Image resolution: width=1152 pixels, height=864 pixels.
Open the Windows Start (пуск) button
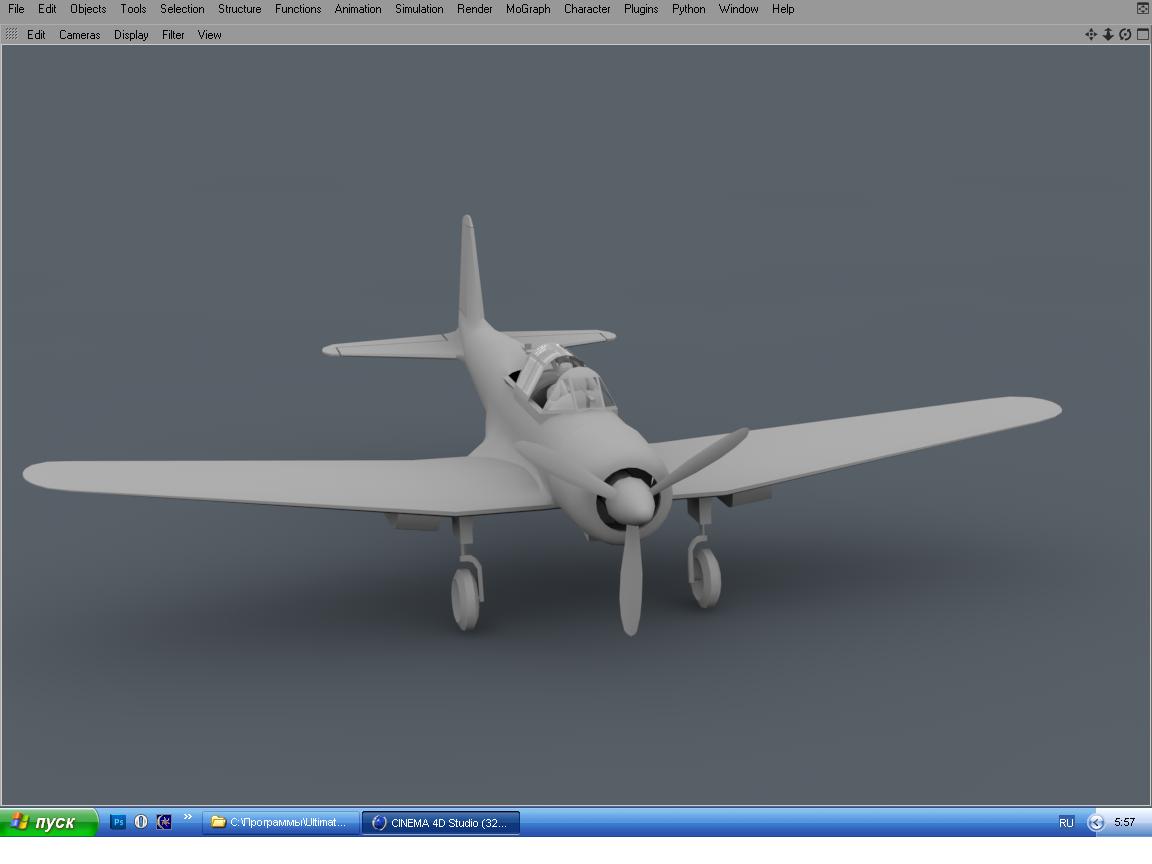click(x=48, y=822)
